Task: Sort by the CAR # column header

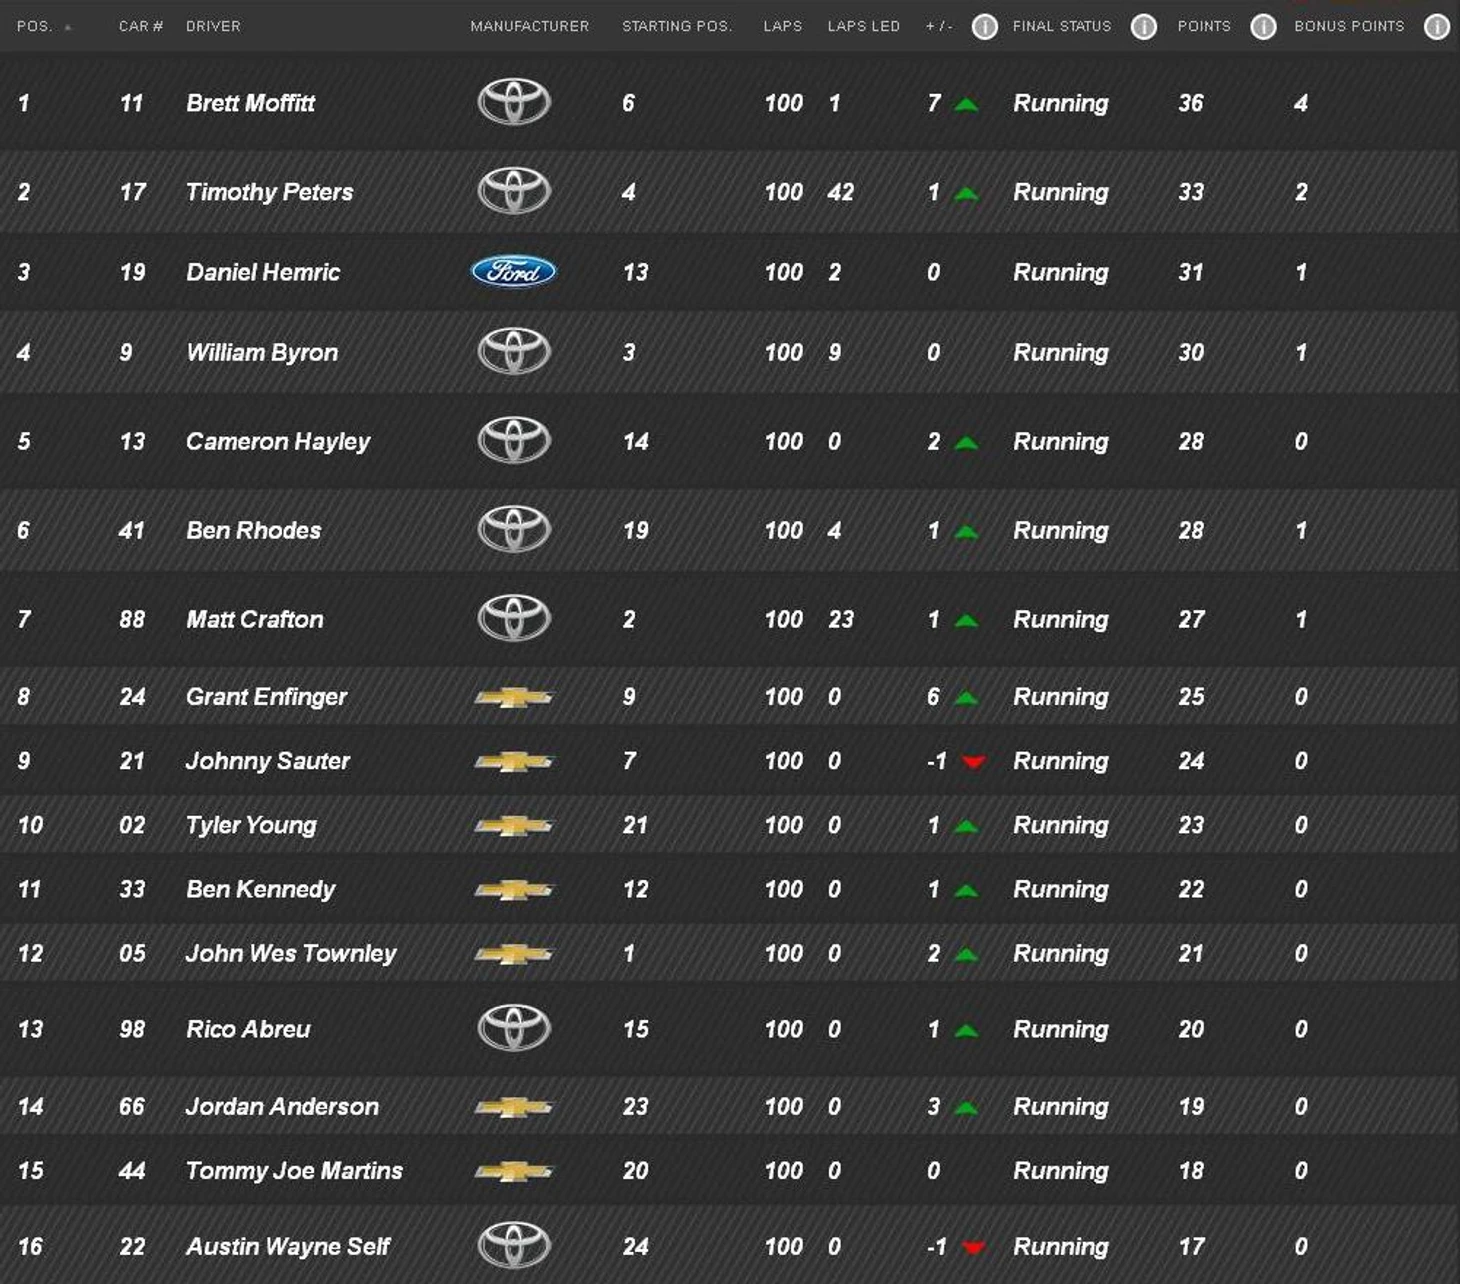Action: tap(141, 26)
